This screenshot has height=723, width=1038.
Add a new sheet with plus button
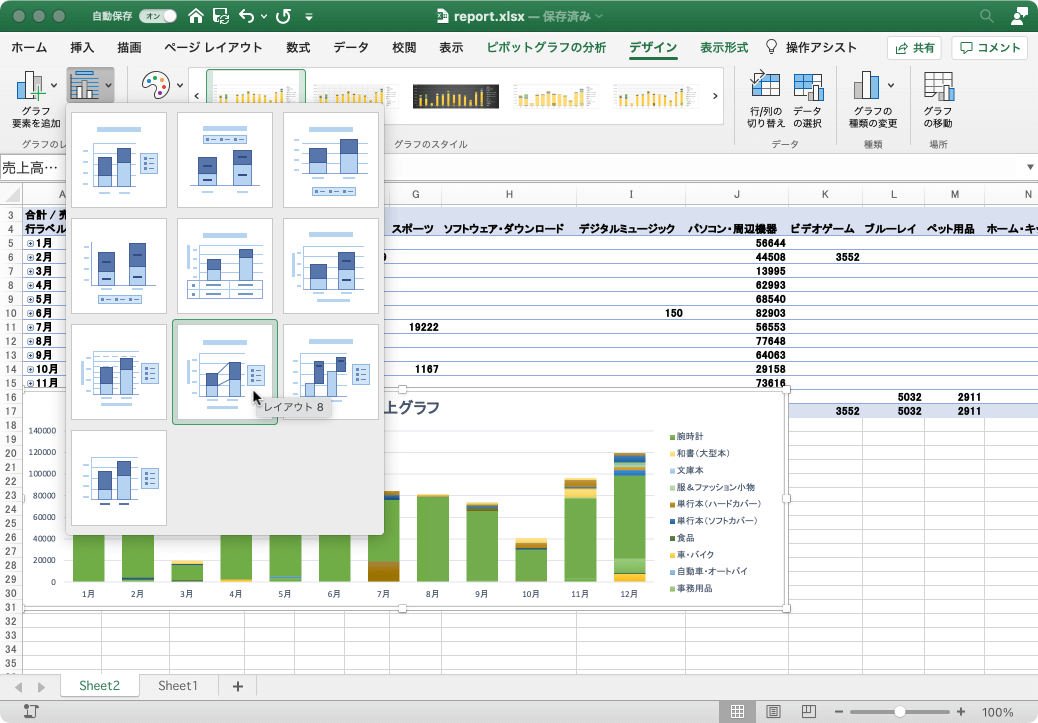(238, 687)
